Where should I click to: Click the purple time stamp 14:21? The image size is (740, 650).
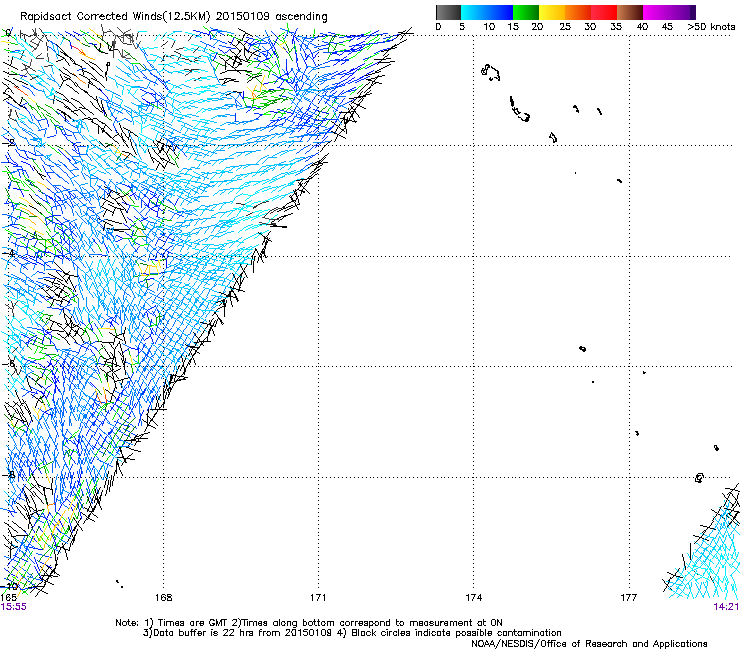pos(726,607)
